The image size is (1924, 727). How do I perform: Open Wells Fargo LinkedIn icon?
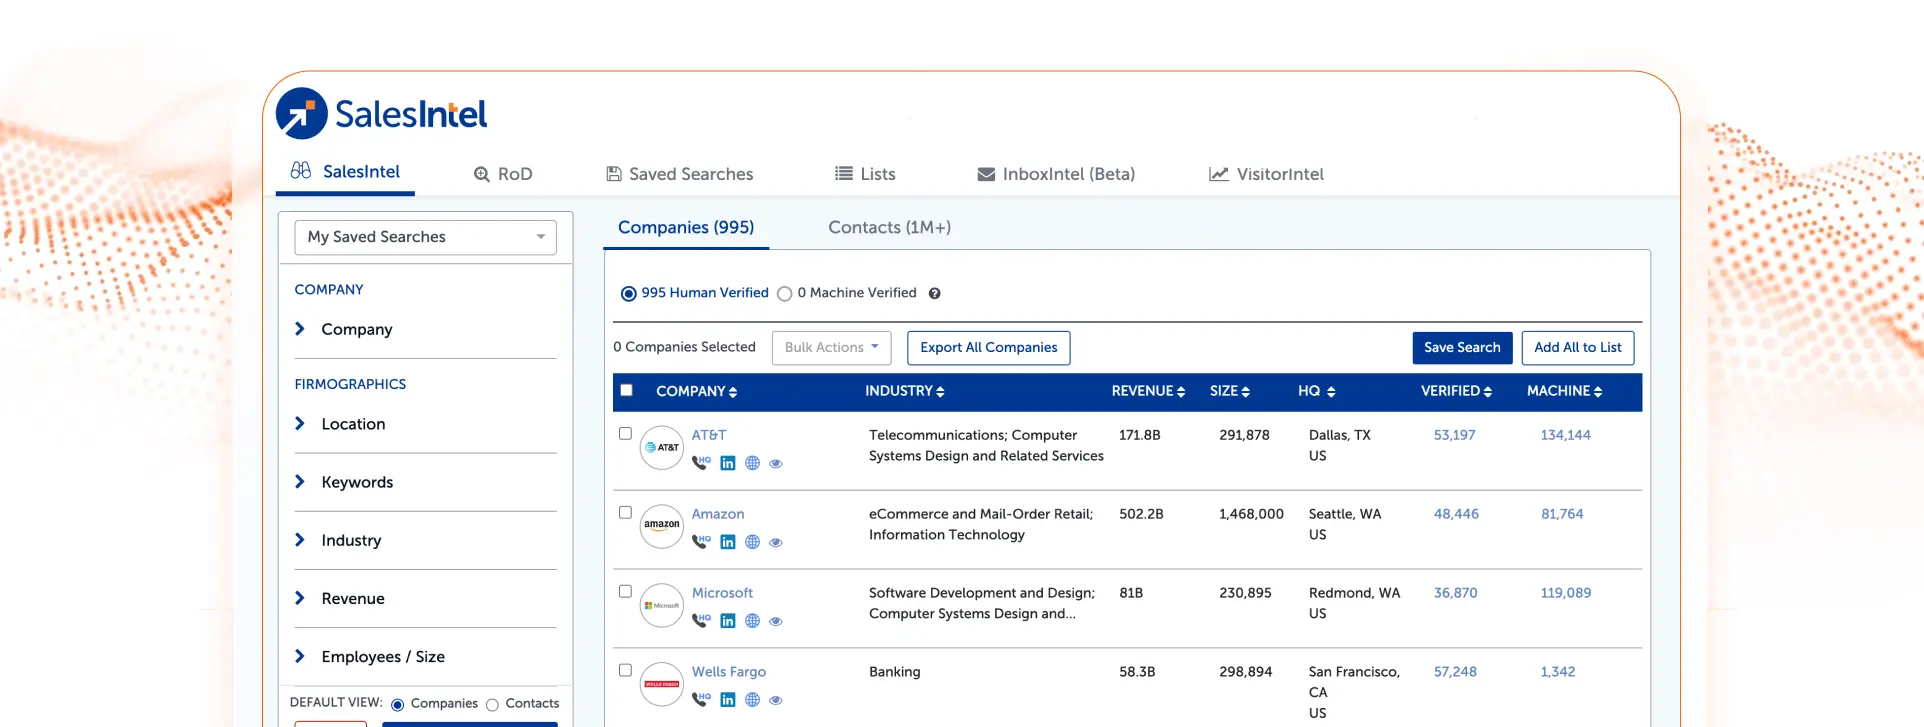point(728,700)
